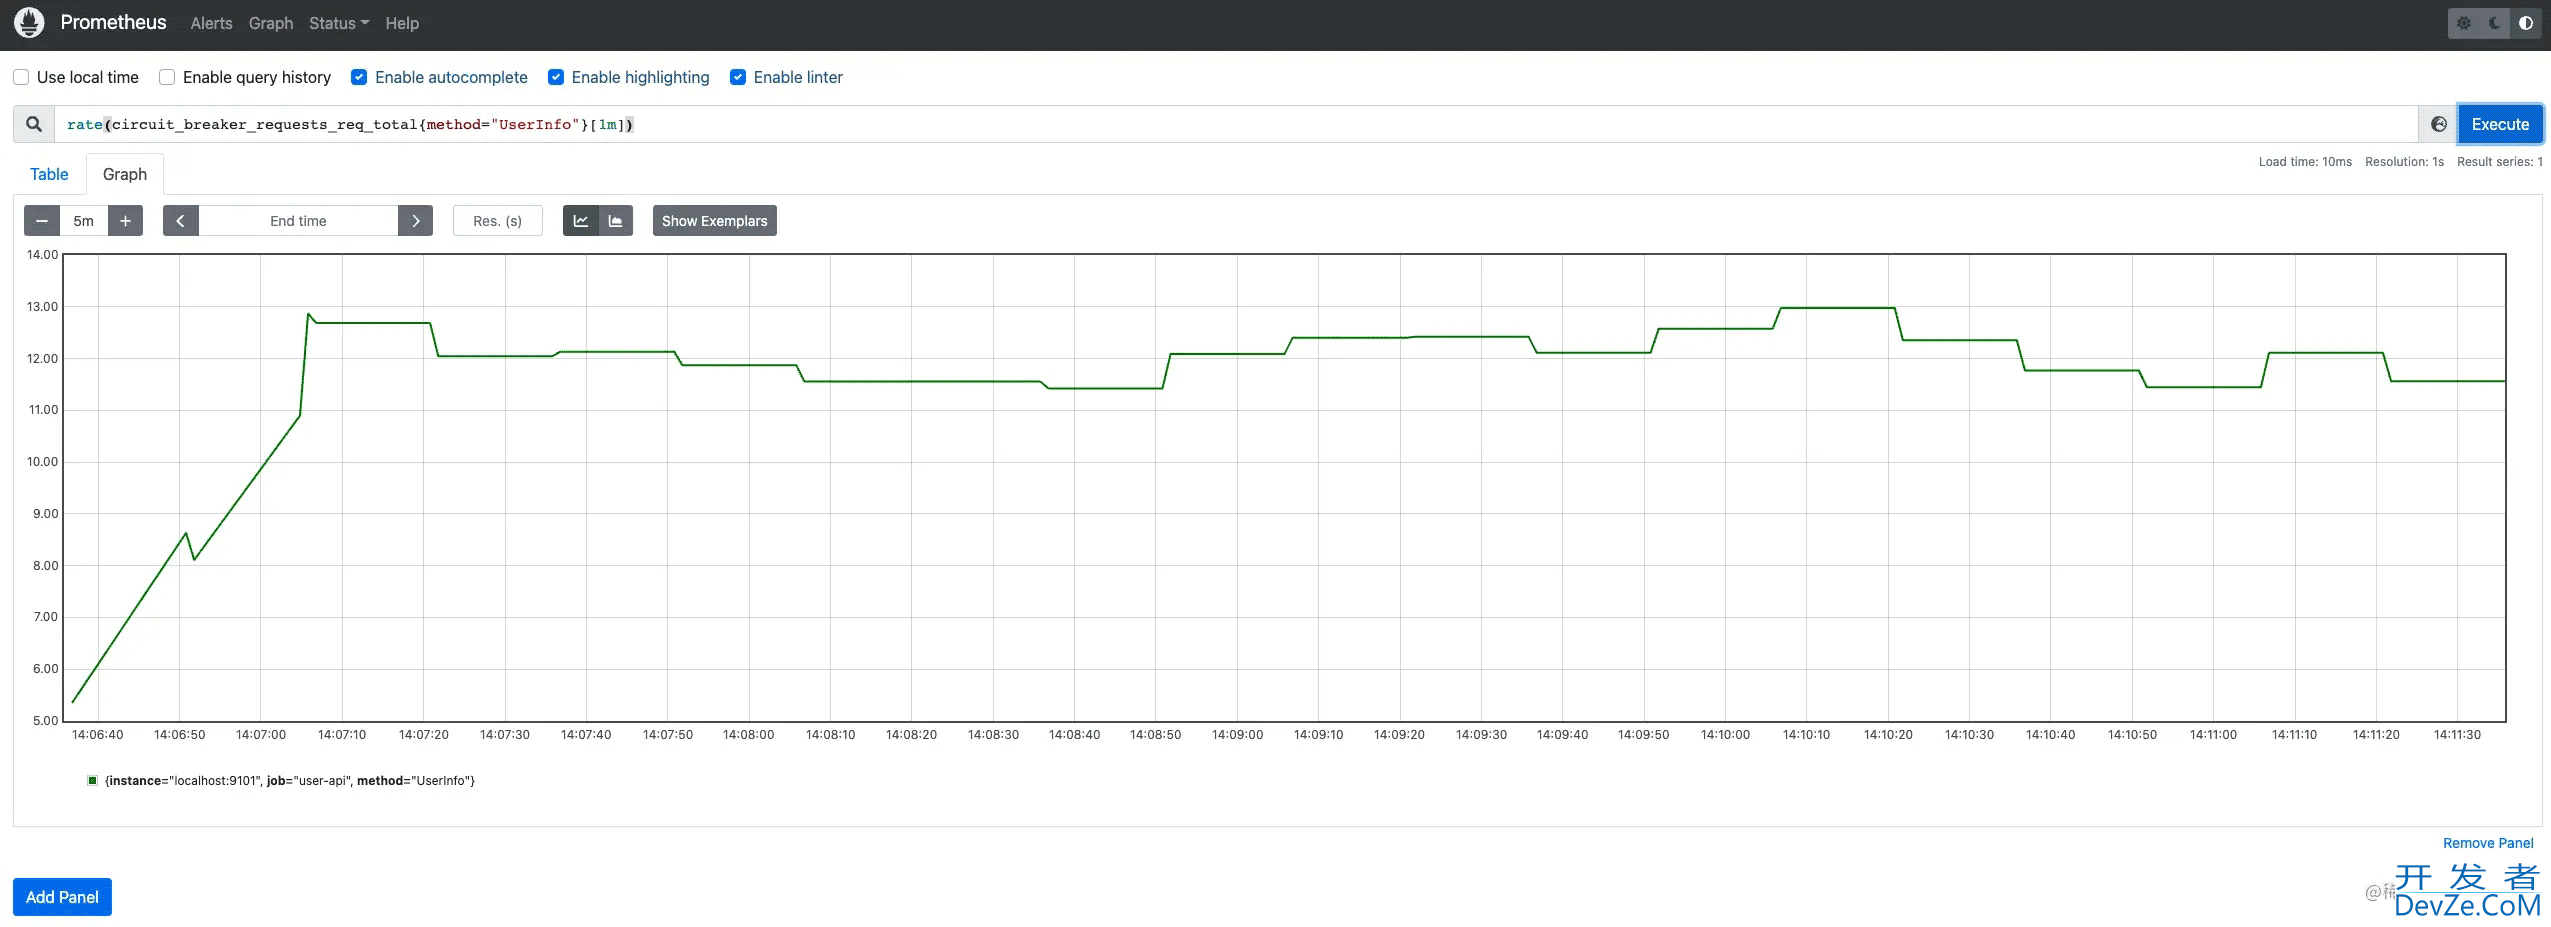
Task: Remove this panel via Remove Panel link
Action: point(2488,843)
